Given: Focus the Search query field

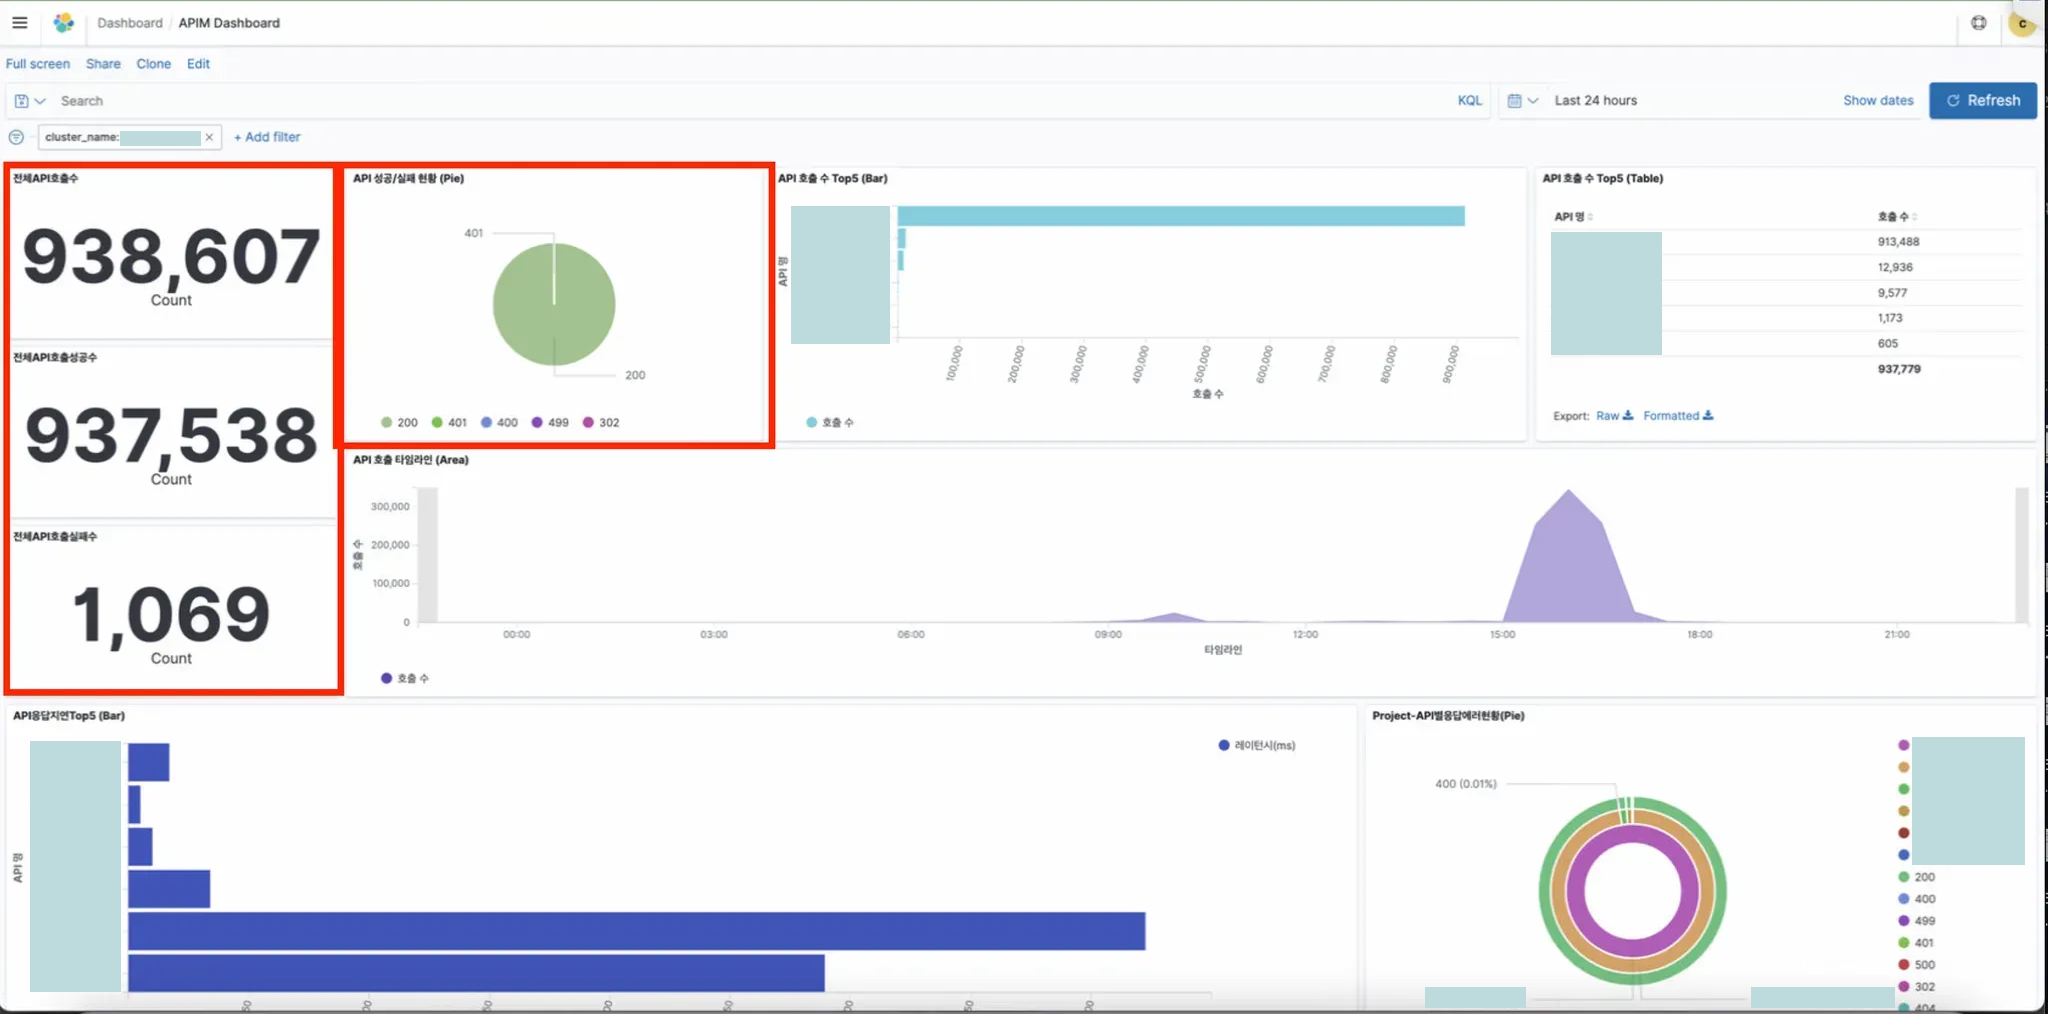Looking at the screenshot, I should (x=750, y=101).
